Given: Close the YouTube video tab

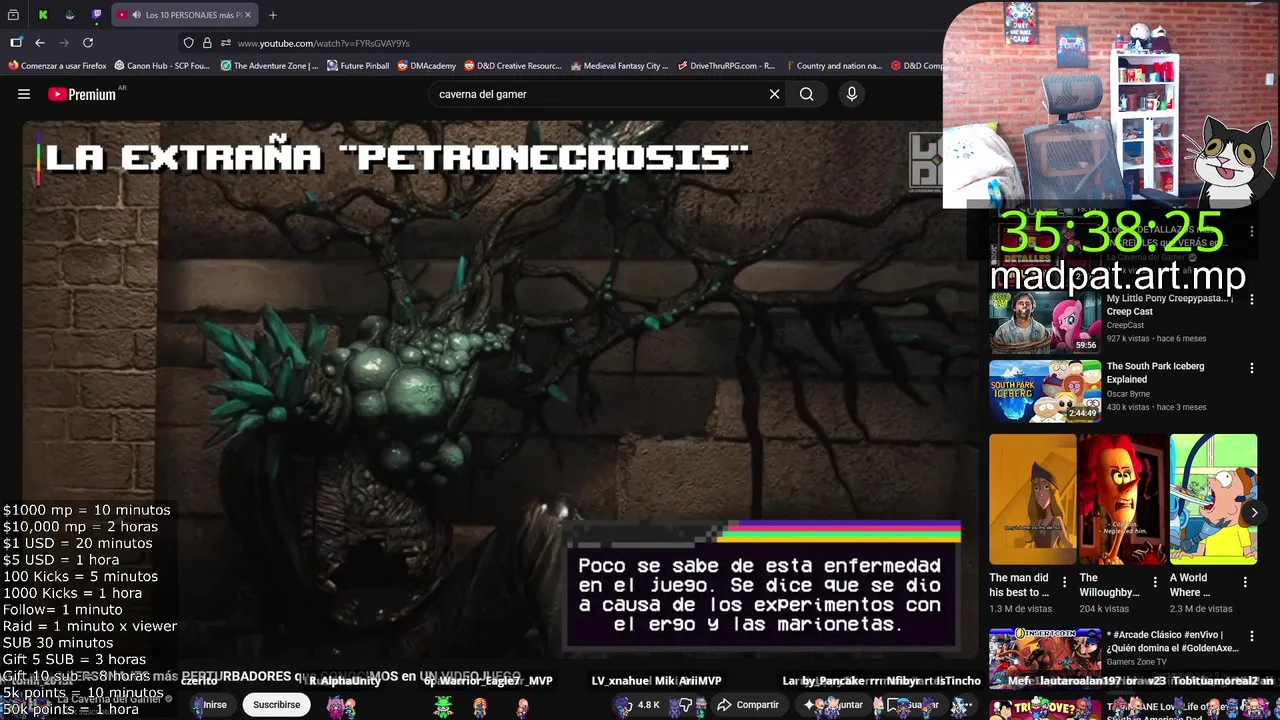Looking at the screenshot, I should click(248, 15).
